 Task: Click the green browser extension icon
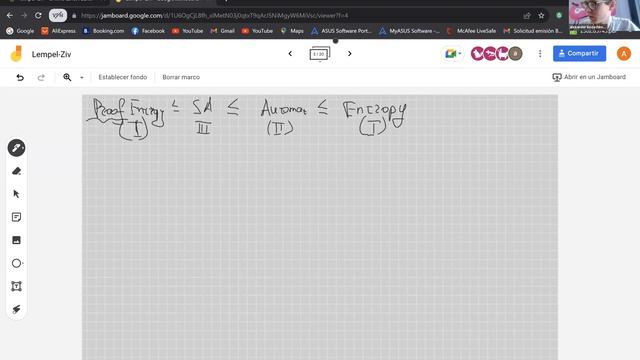(x=559, y=16)
